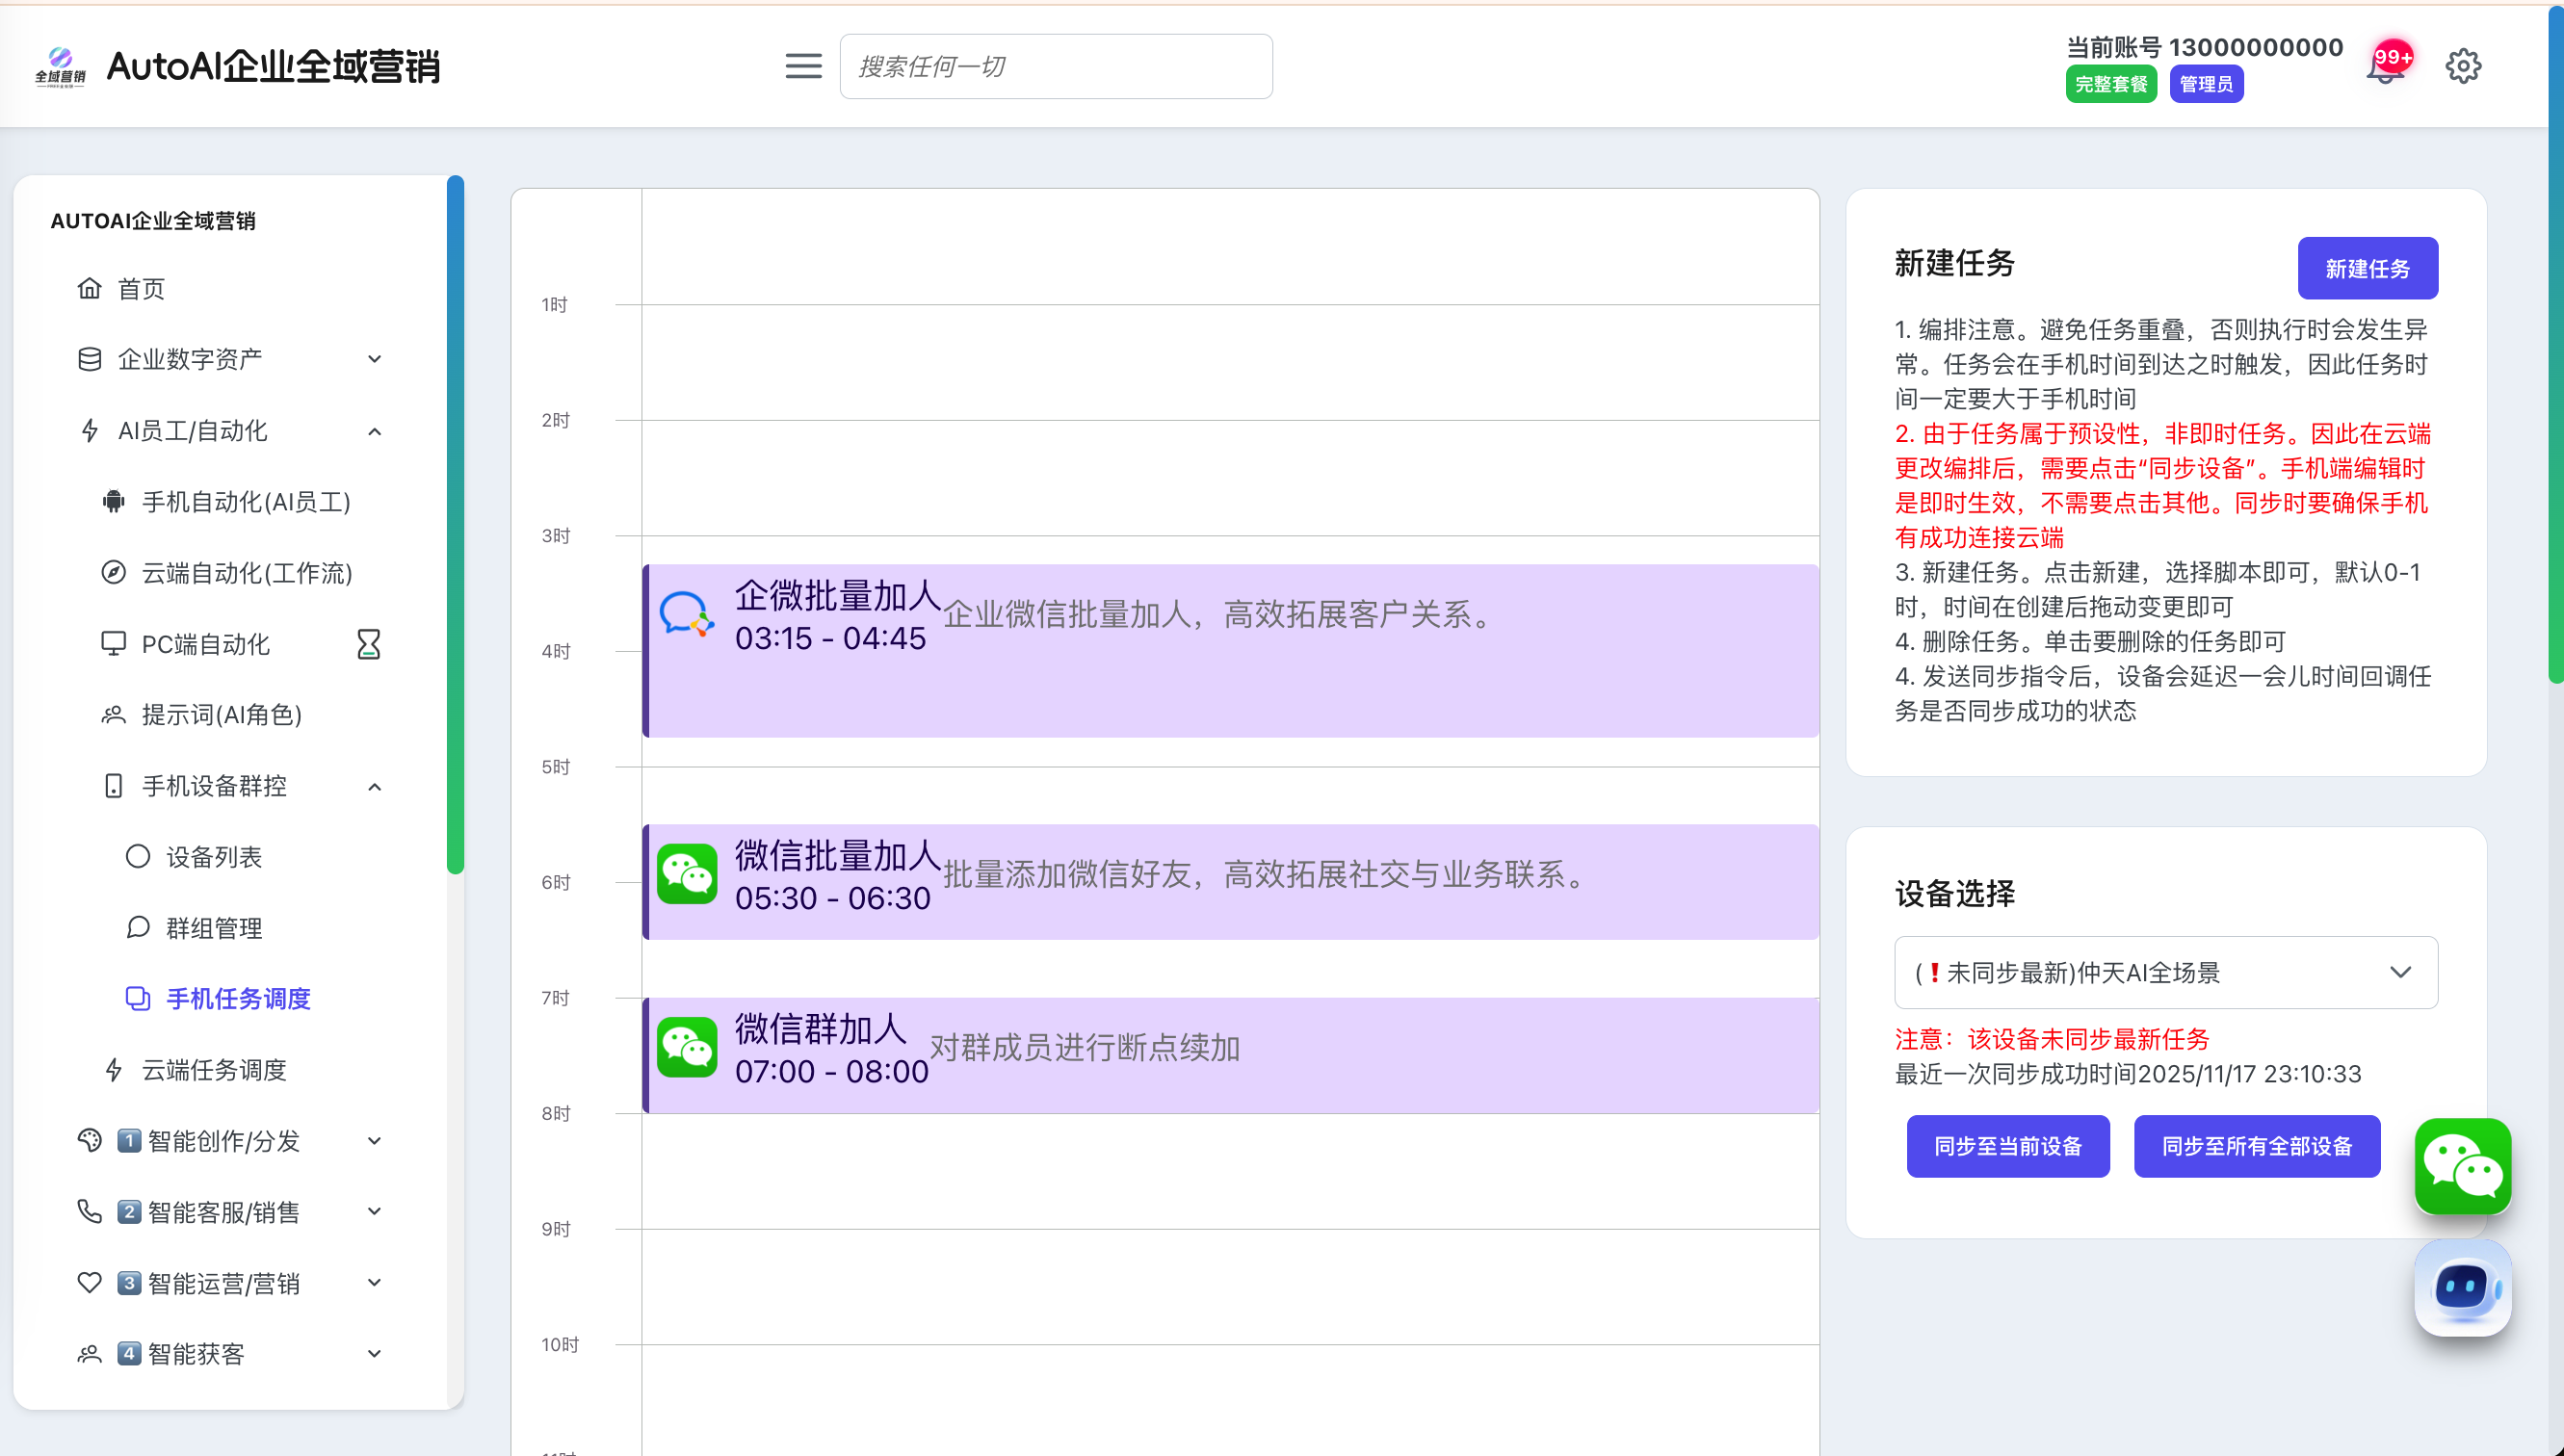Expand the 智能客服/销售 menu
Image resolution: width=2564 pixels, height=1456 pixels.
374,1212
